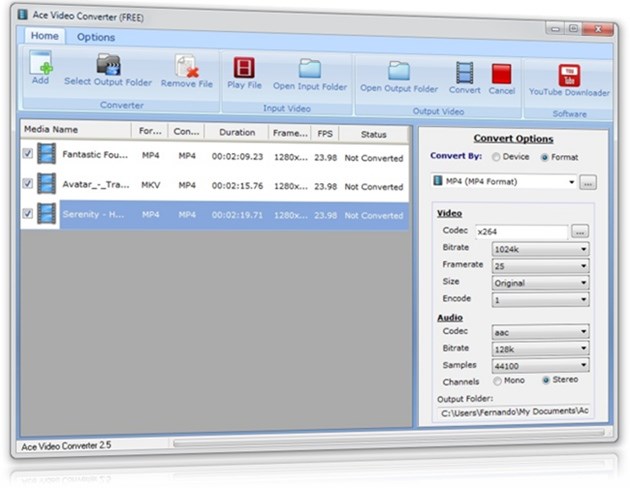Click browse button beside x264 codec
This screenshot has width=630, height=490.
tap(580, 232)
